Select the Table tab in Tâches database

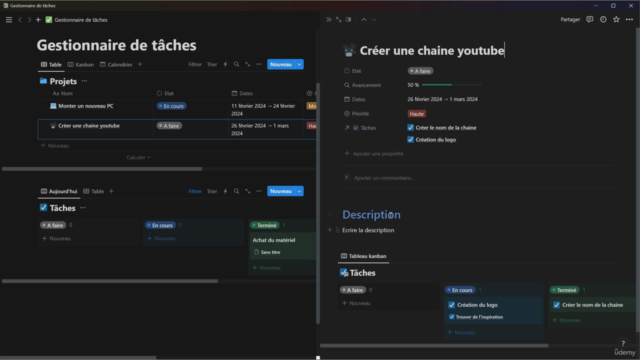[x=93, y=191]
